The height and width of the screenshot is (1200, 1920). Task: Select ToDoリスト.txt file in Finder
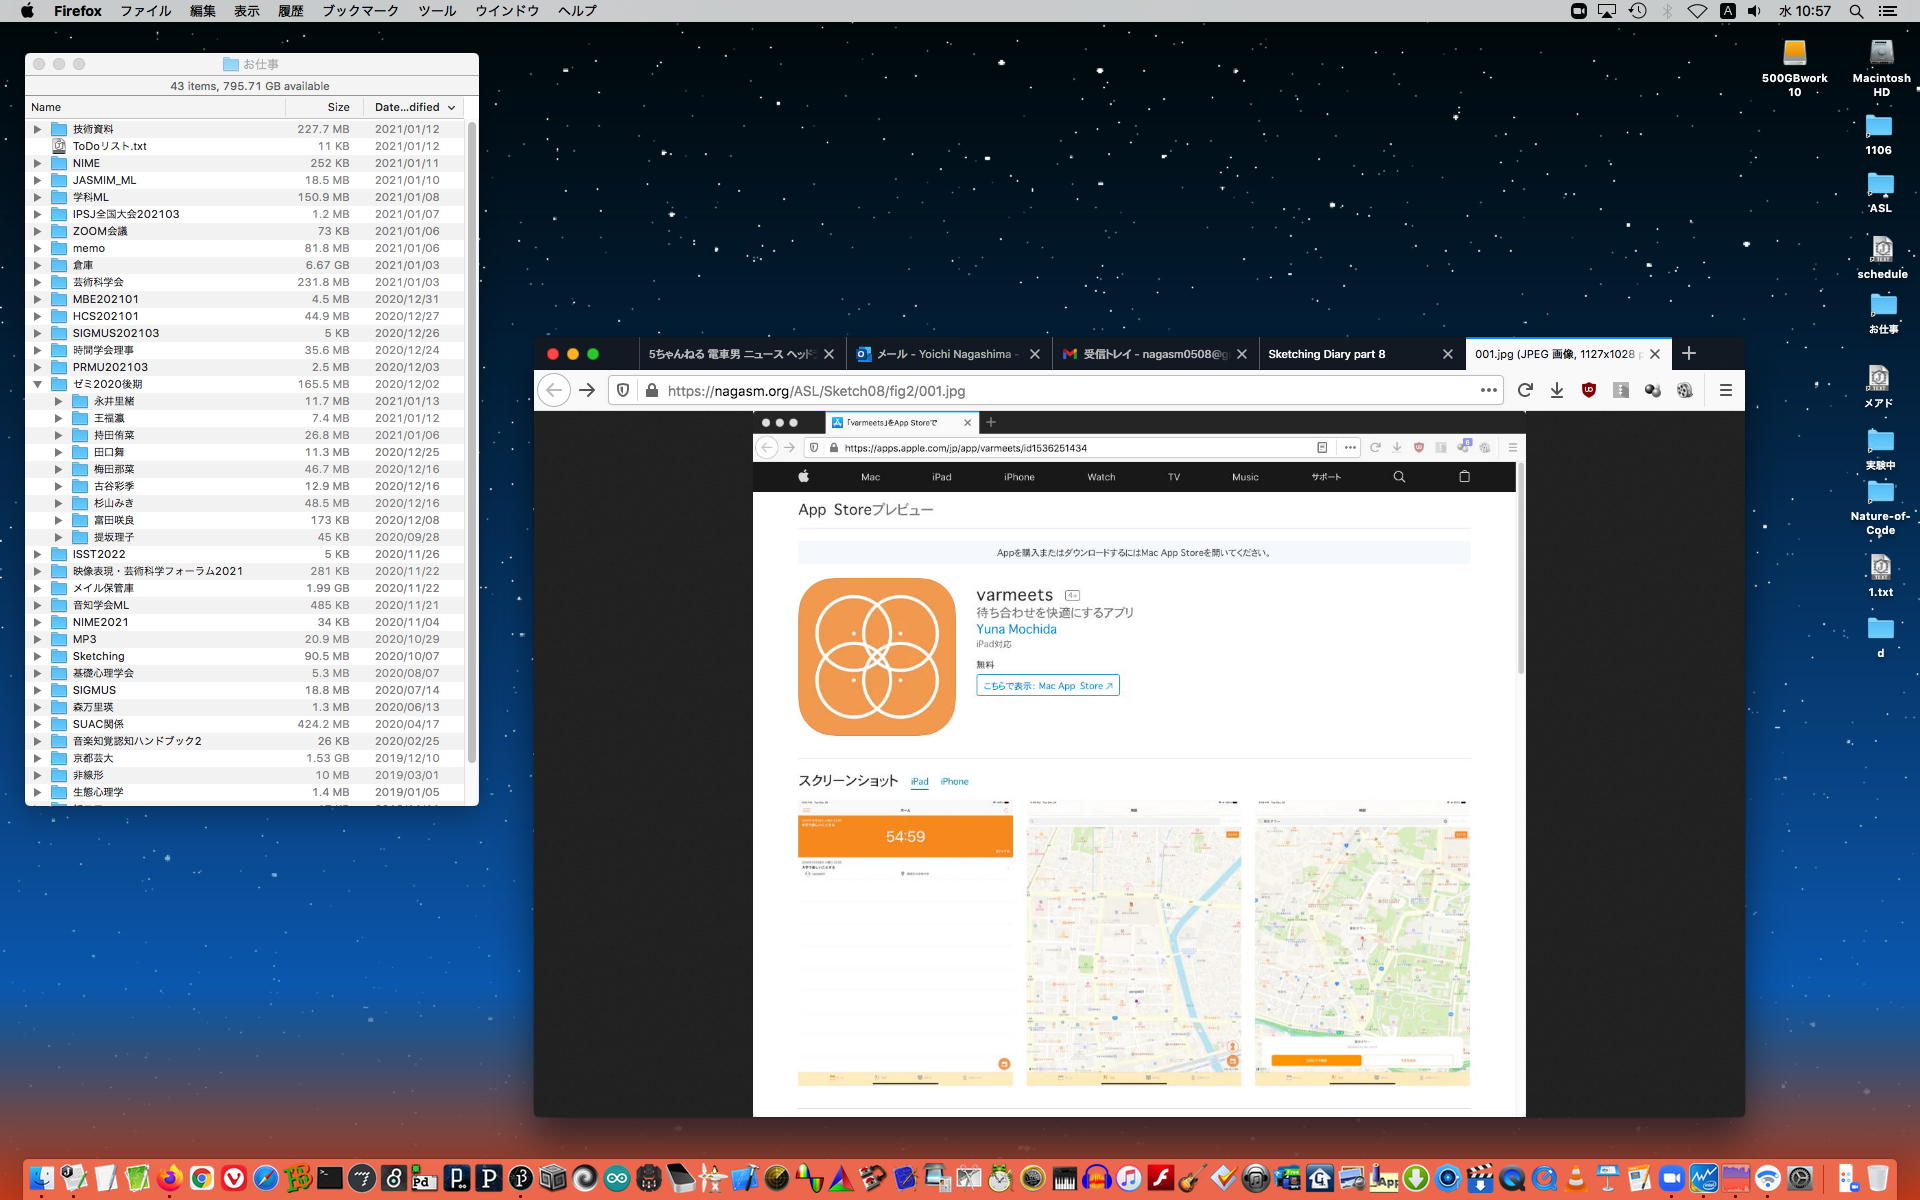[x=109, y=146]
